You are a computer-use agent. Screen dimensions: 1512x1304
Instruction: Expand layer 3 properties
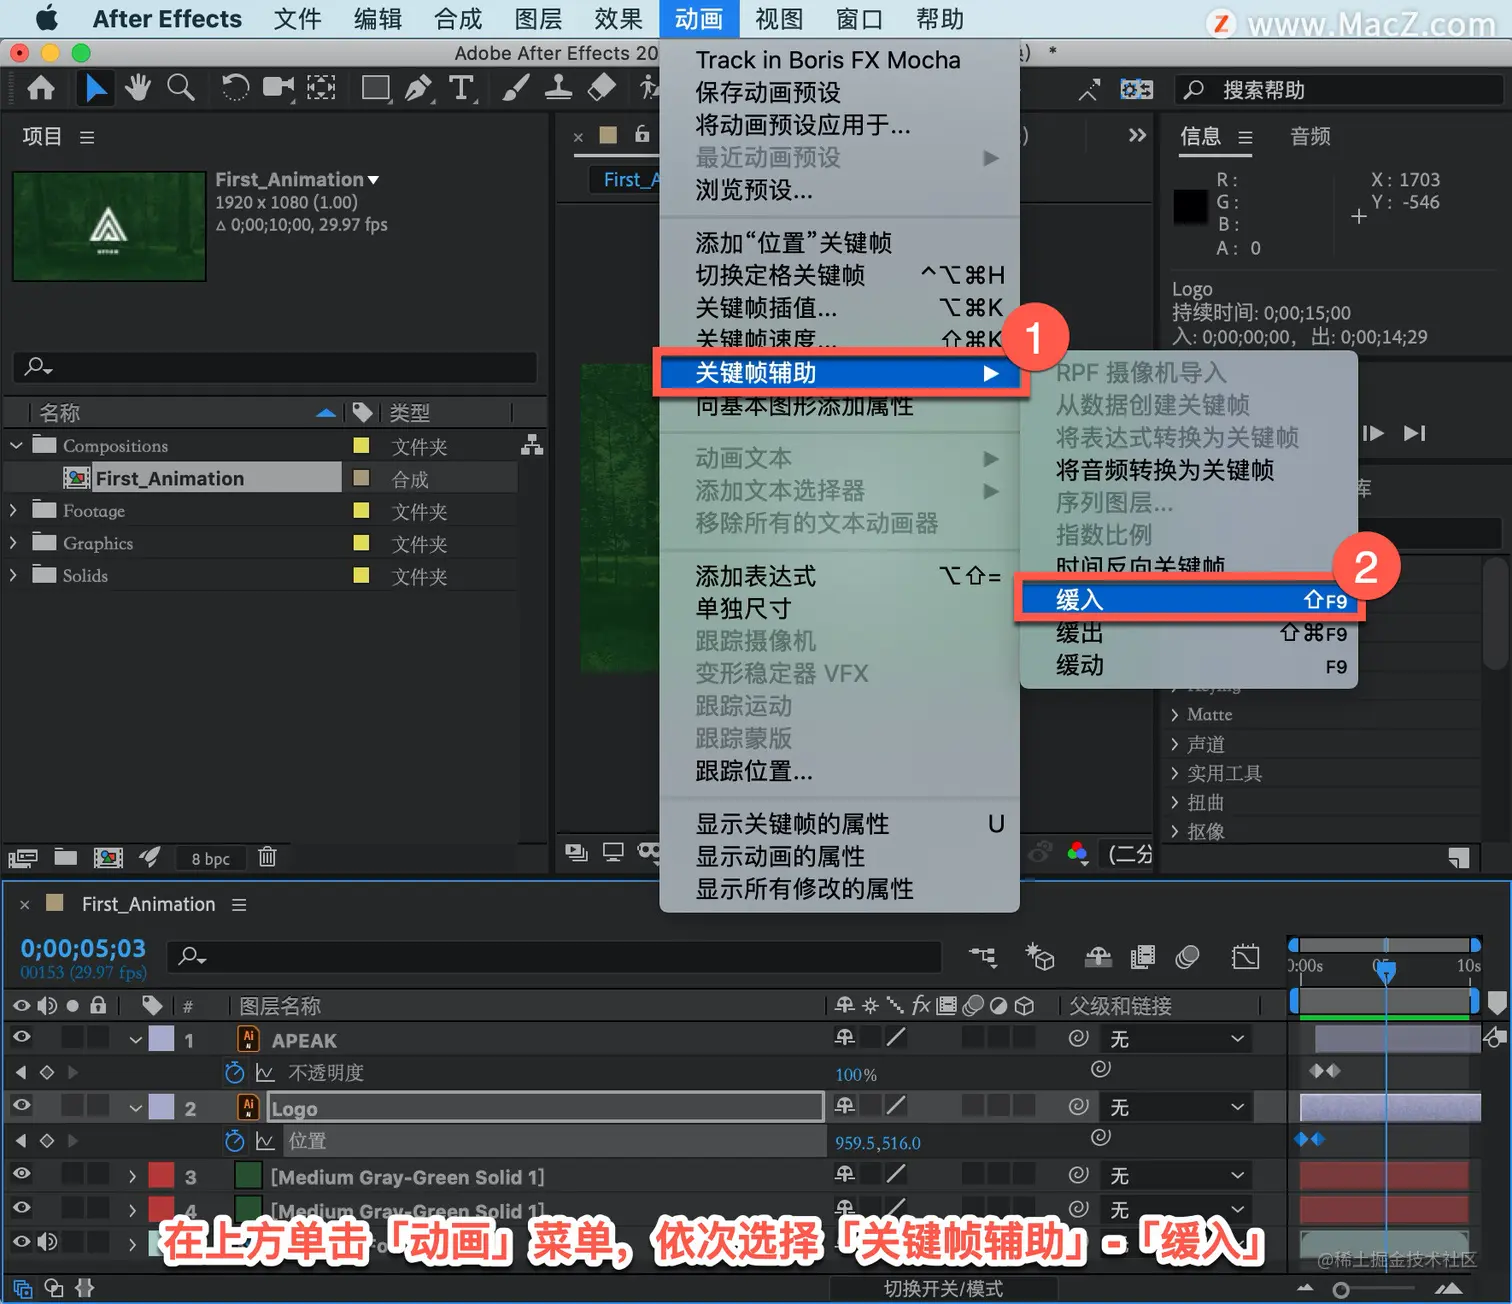132,1177
